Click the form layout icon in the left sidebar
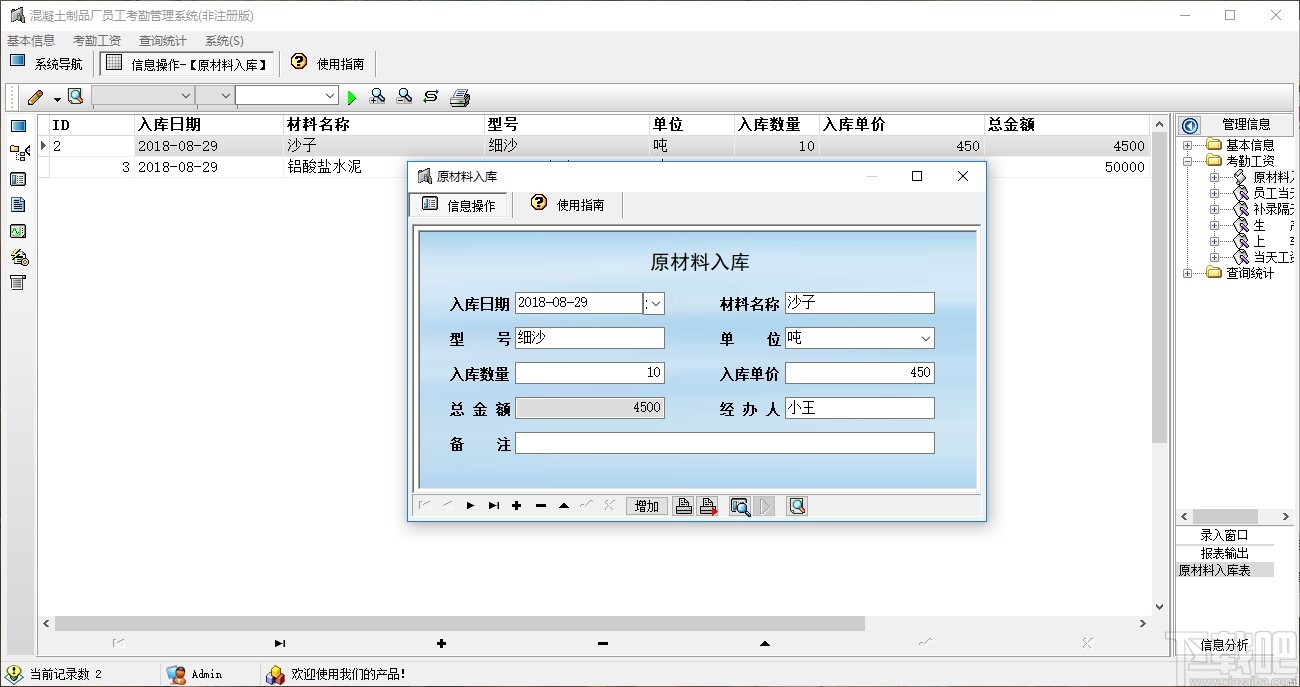Viewport: 1300px width, 687px height. click(x=18, y=179)
